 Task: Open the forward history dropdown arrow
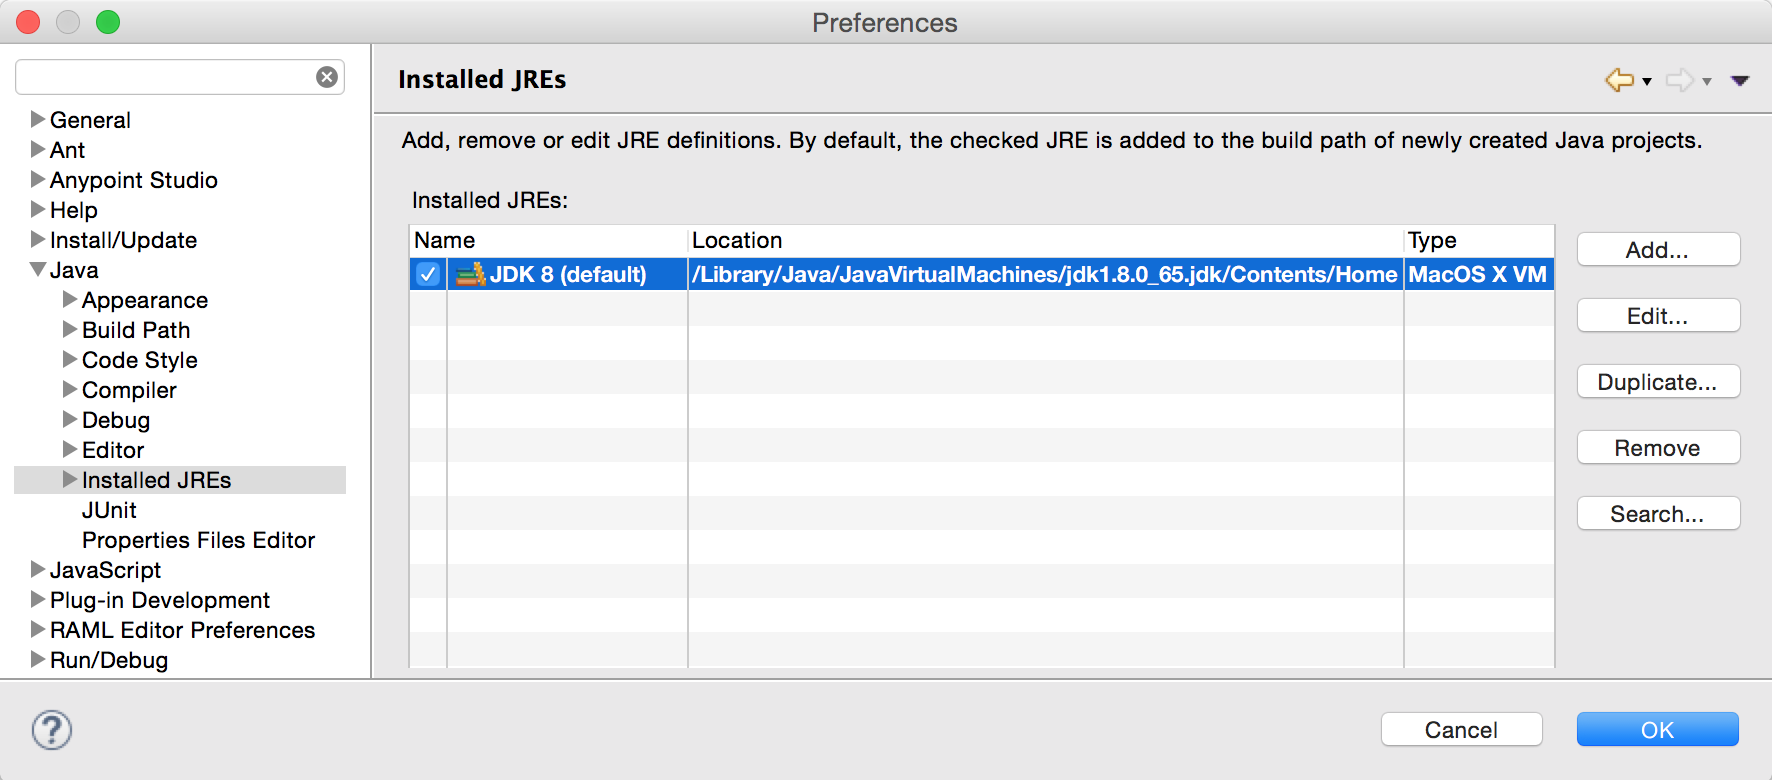1707,82
